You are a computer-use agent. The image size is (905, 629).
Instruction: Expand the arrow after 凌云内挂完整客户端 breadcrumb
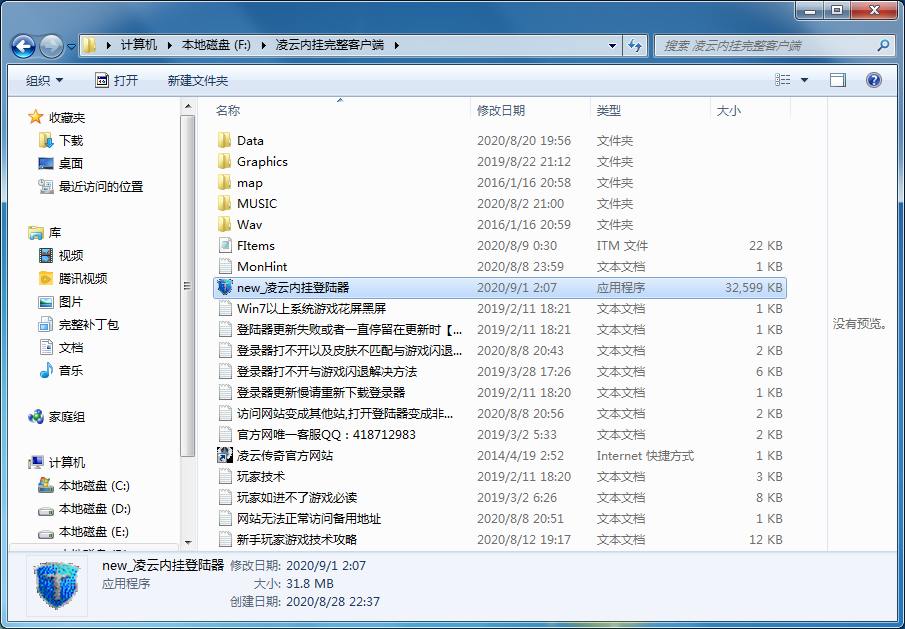click(x=397, y=46)
